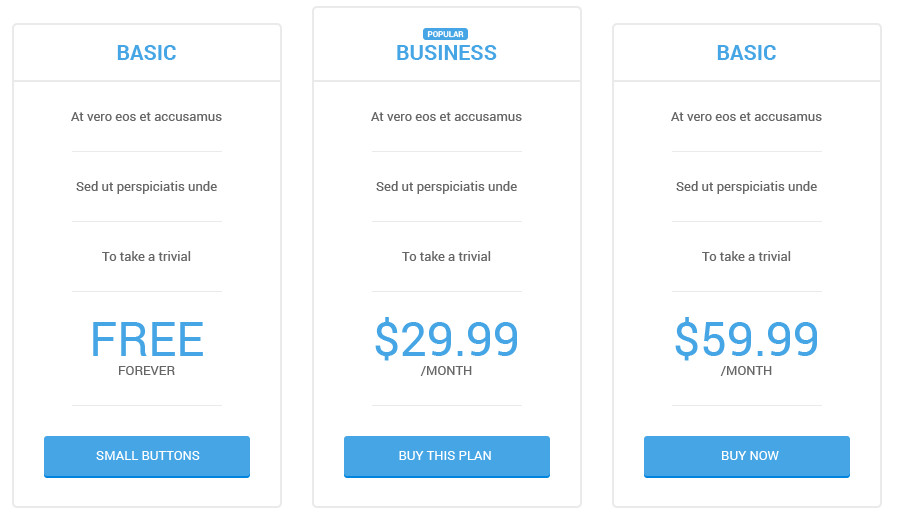Select the FREE price text
Screen dimensions: 898x520
147,340
